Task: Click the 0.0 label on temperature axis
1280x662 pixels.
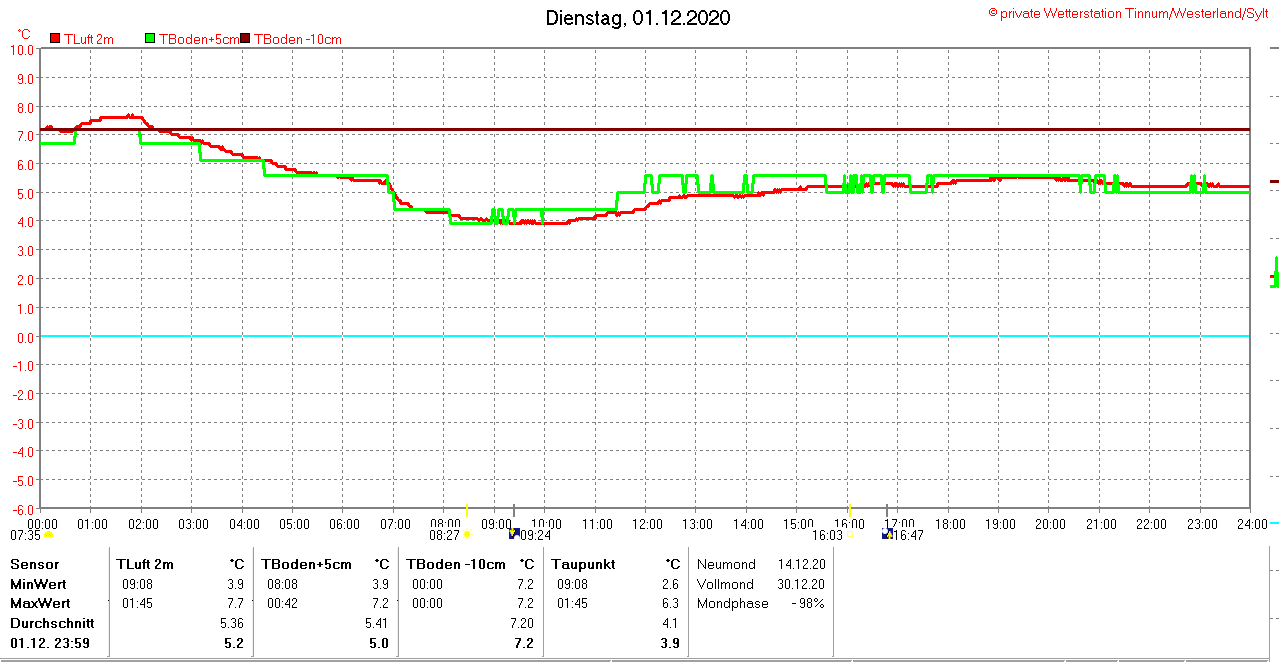Action: [x=22, y=337]
